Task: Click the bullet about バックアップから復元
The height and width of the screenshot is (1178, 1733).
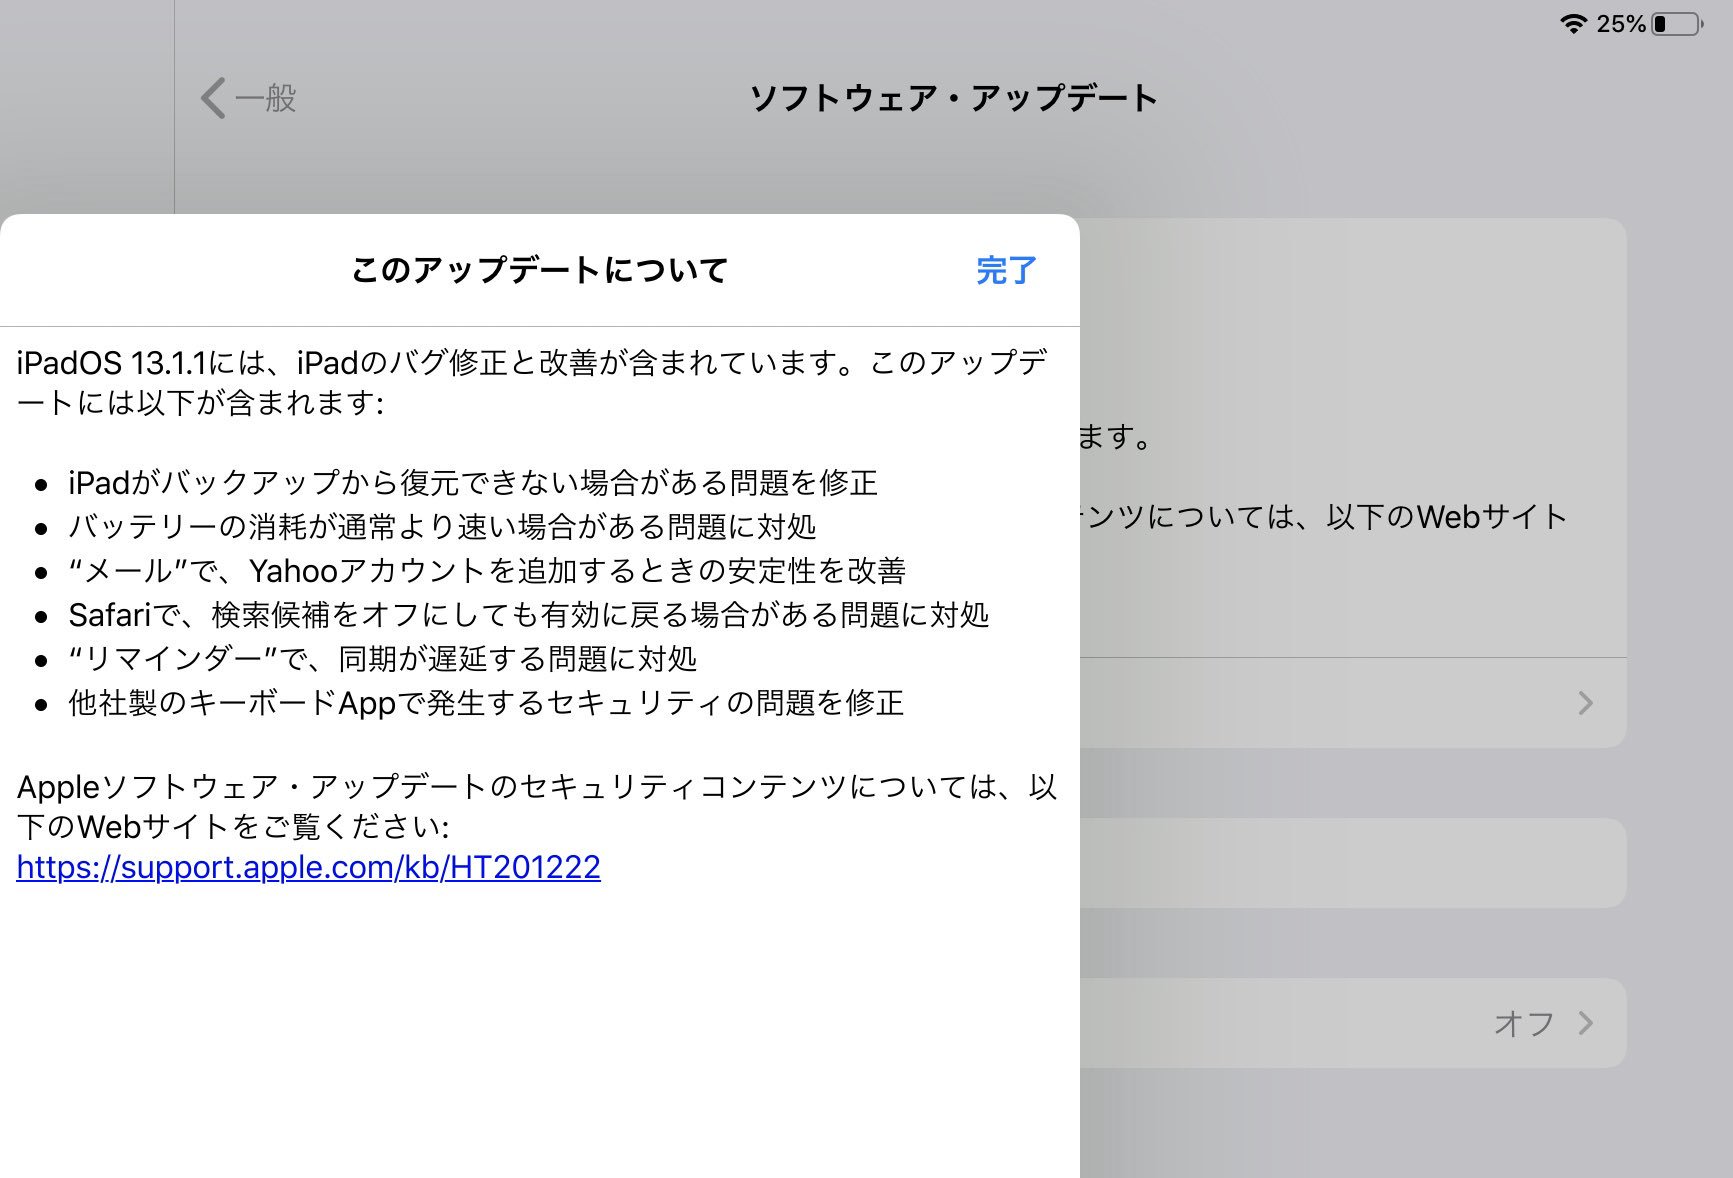Action: [472, 483]
